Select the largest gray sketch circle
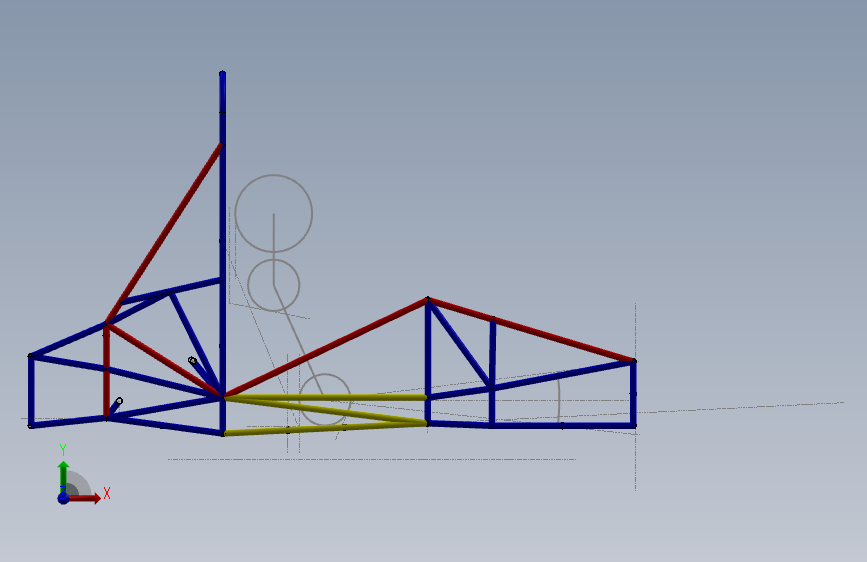The width and height of the screenshot is (867, 562). (274, 214)
